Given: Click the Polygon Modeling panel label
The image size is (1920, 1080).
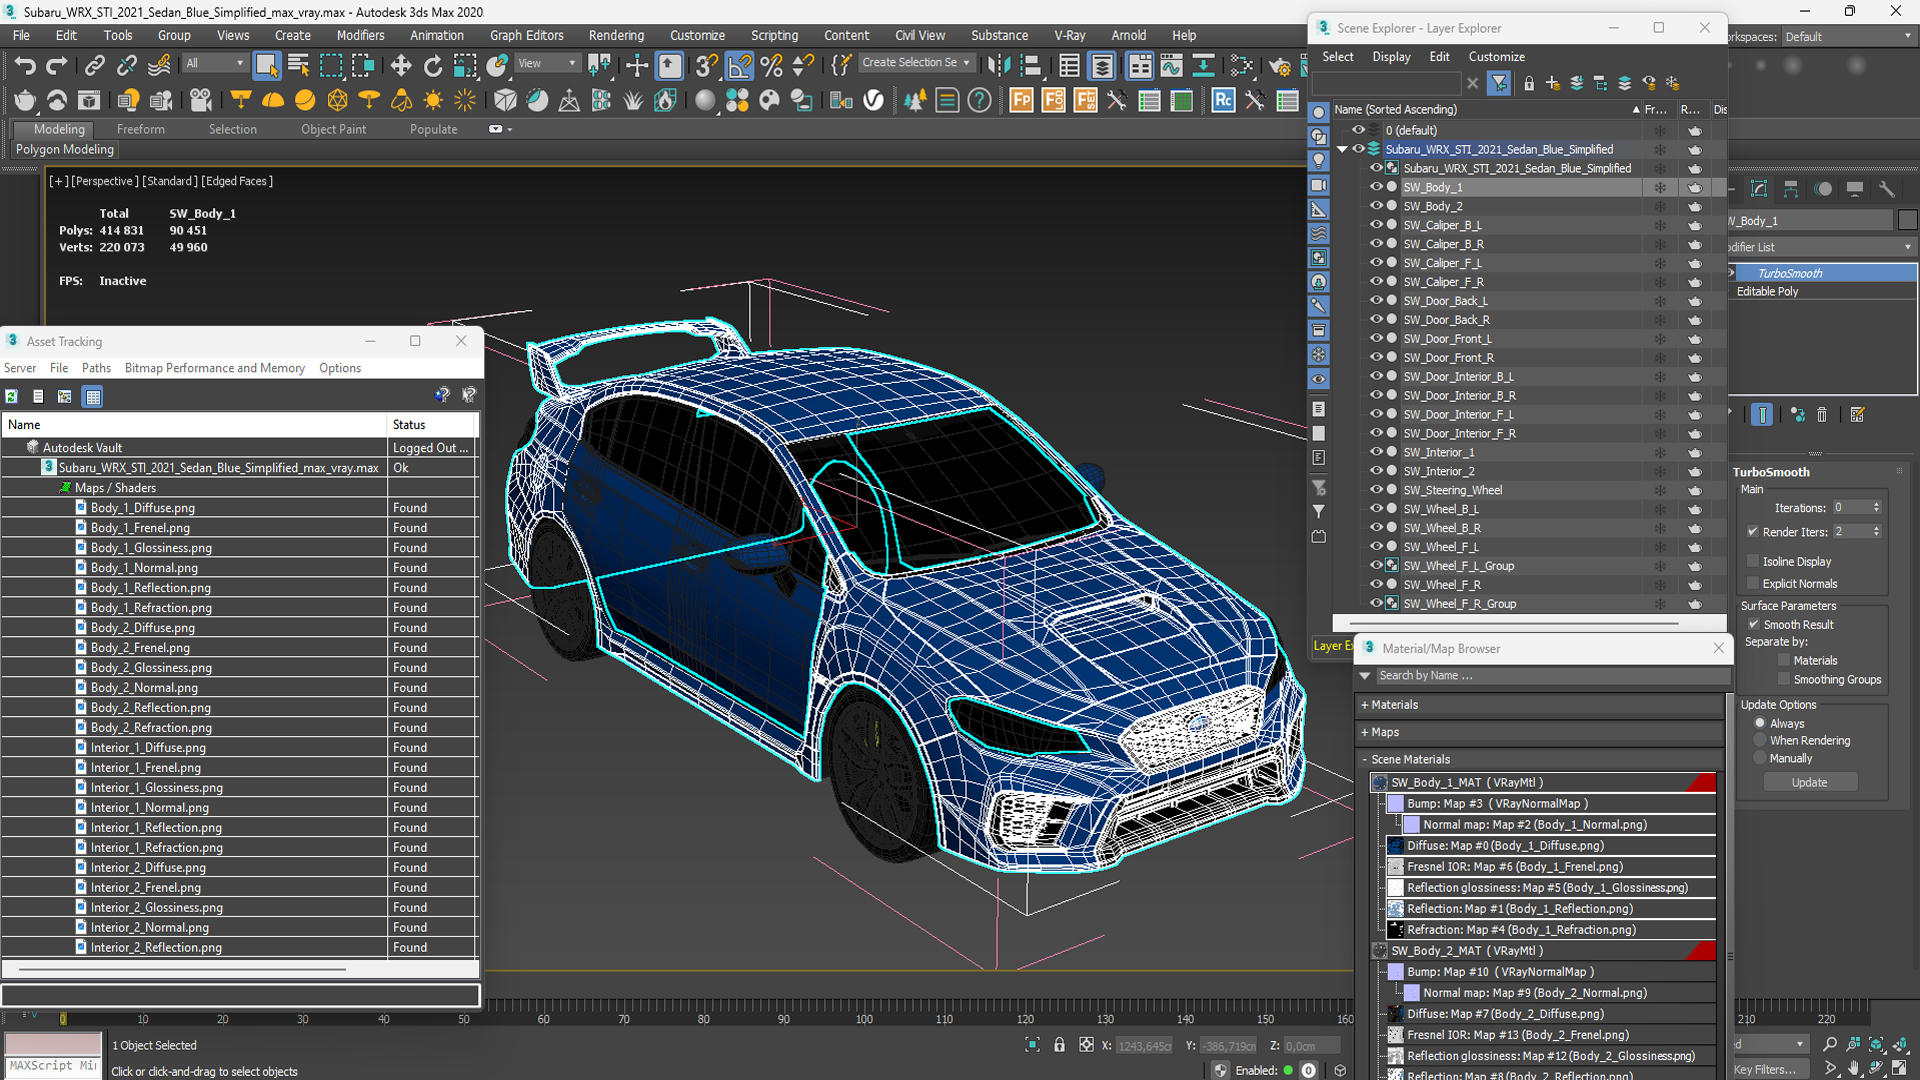Looking at the screenshot, I should coord(65,150).
